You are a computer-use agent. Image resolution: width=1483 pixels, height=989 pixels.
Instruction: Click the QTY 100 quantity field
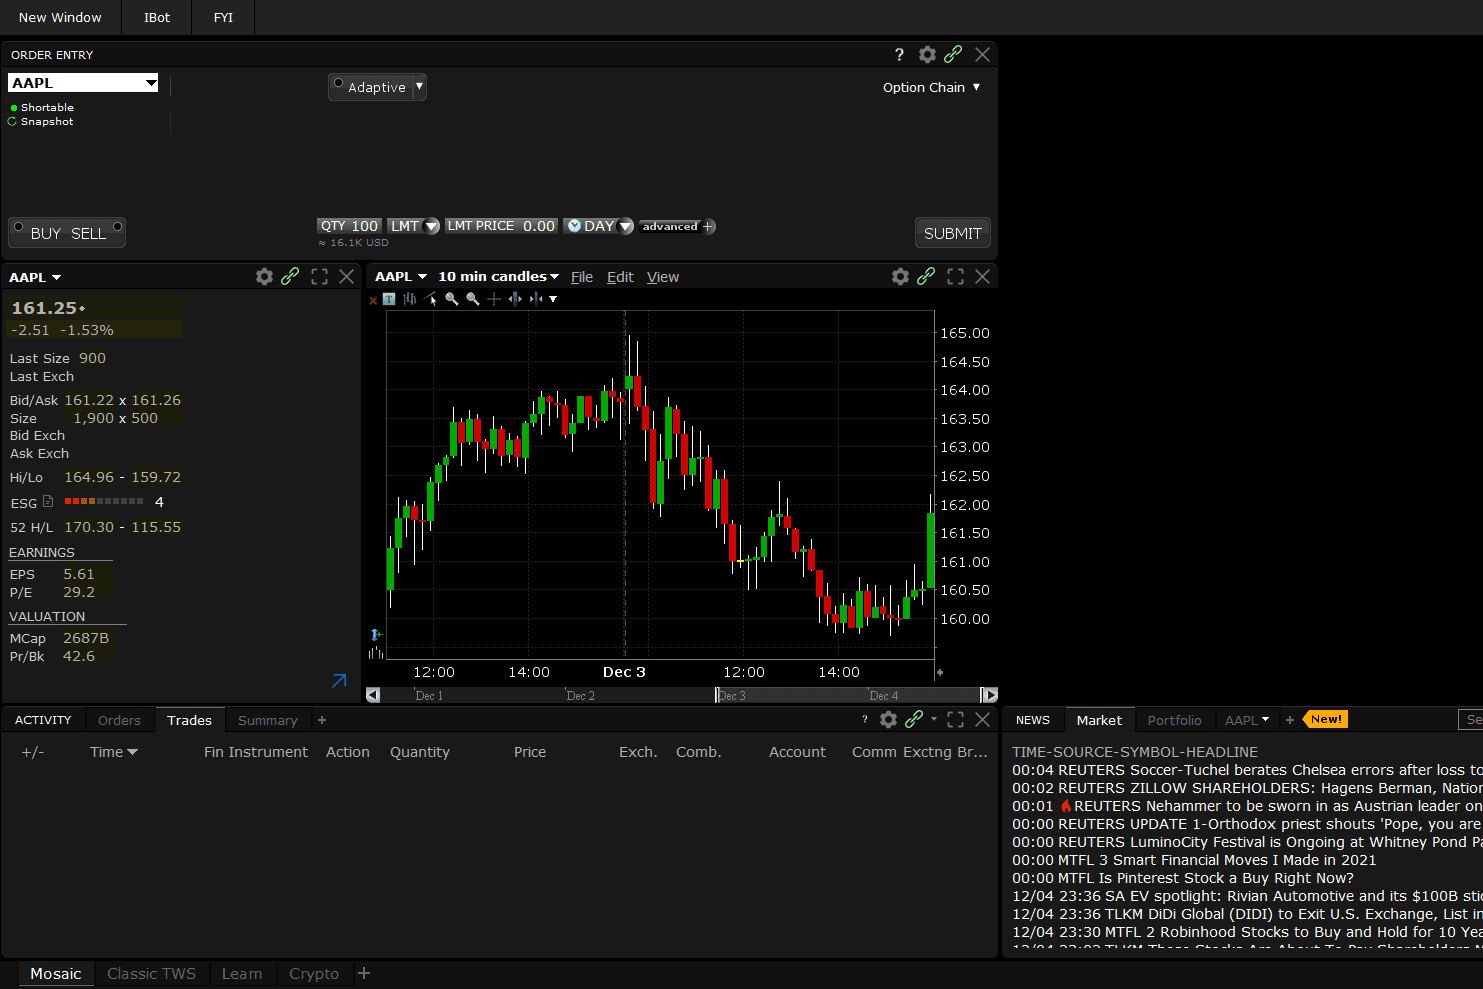coord(349,226)
